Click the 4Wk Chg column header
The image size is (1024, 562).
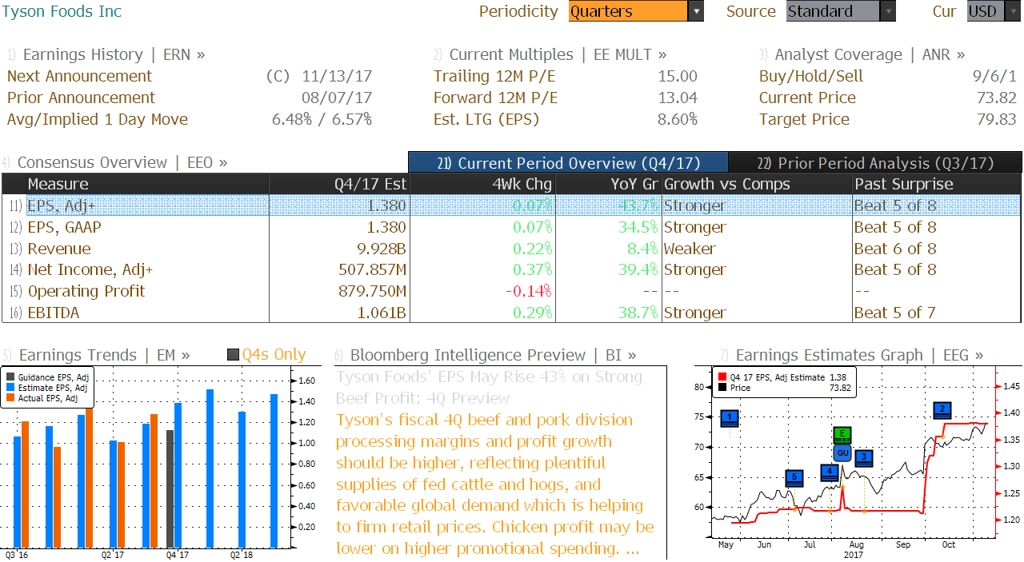coord(482,184)
